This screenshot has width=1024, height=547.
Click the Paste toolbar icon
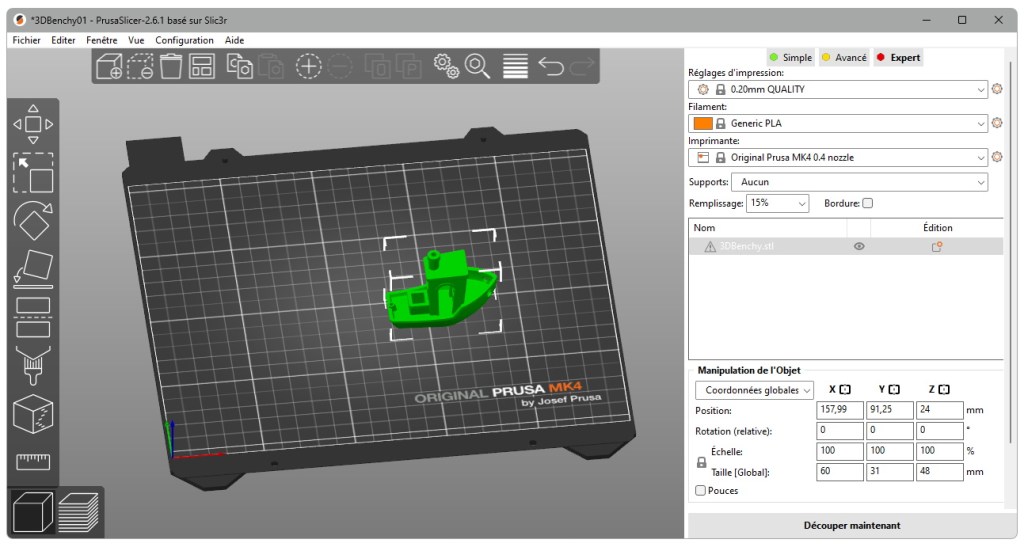(271, 67)
